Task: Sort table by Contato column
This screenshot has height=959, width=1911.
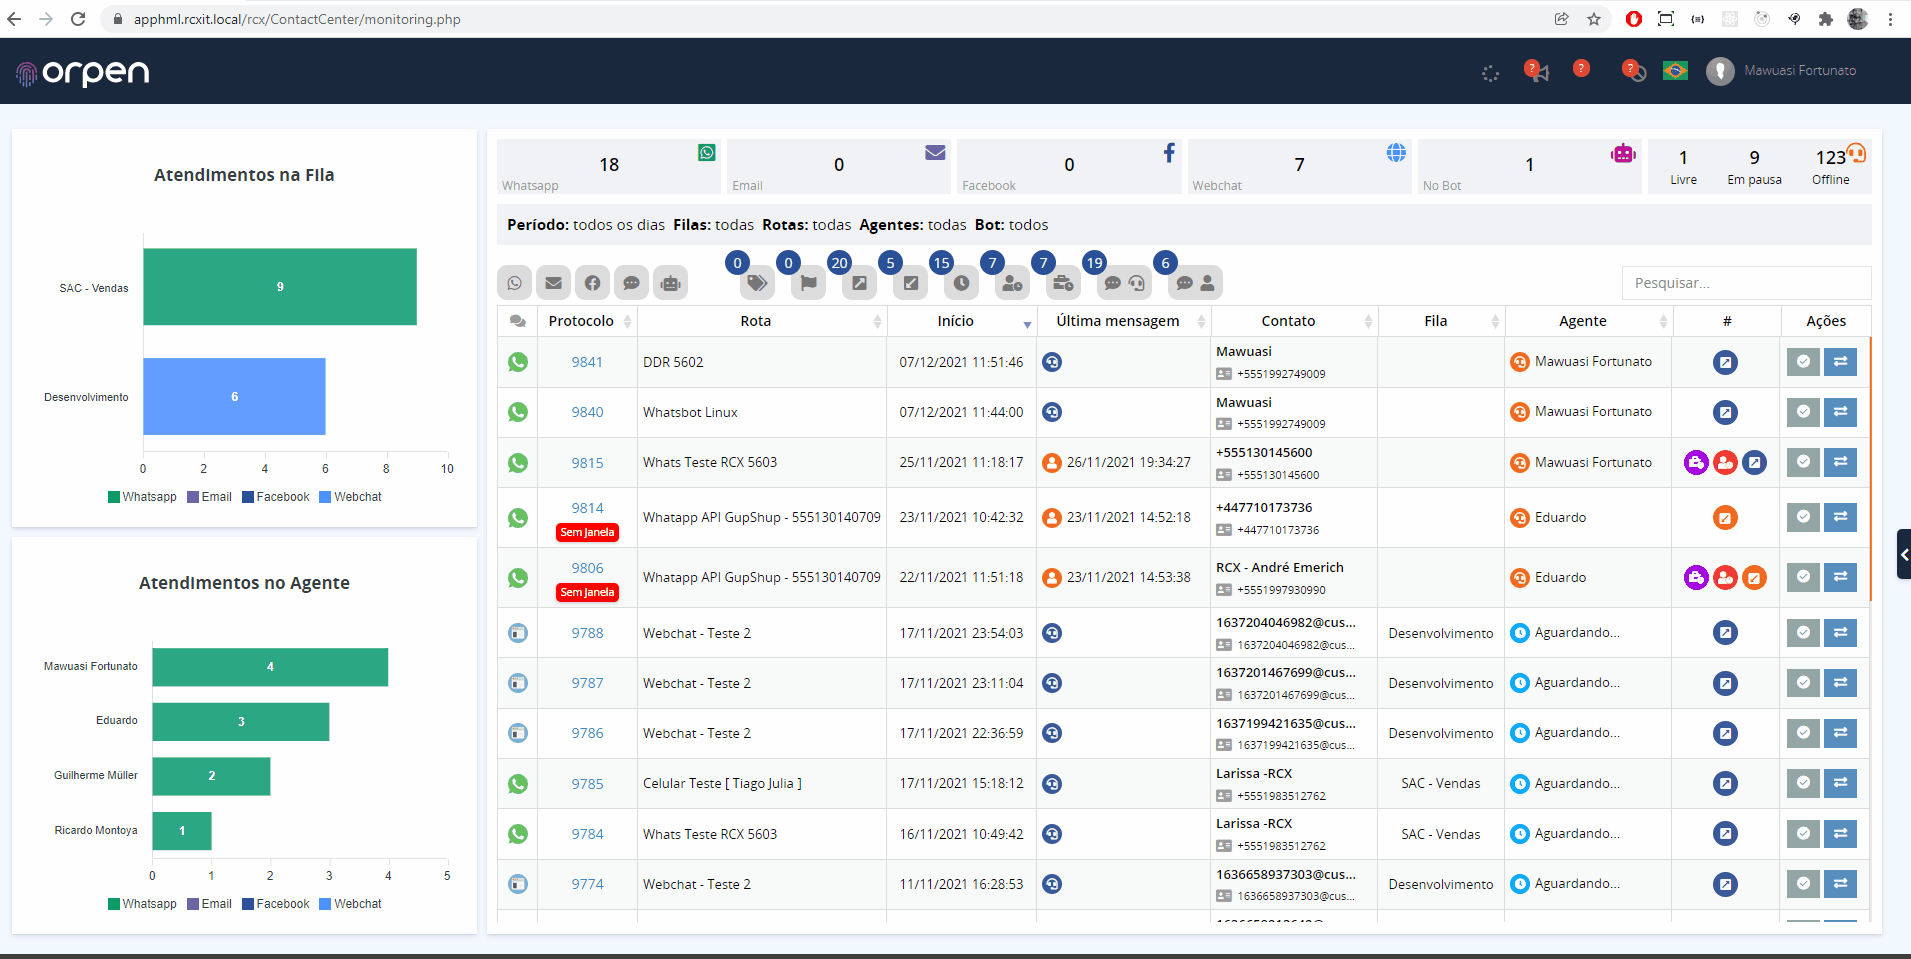Action: 1294,321
